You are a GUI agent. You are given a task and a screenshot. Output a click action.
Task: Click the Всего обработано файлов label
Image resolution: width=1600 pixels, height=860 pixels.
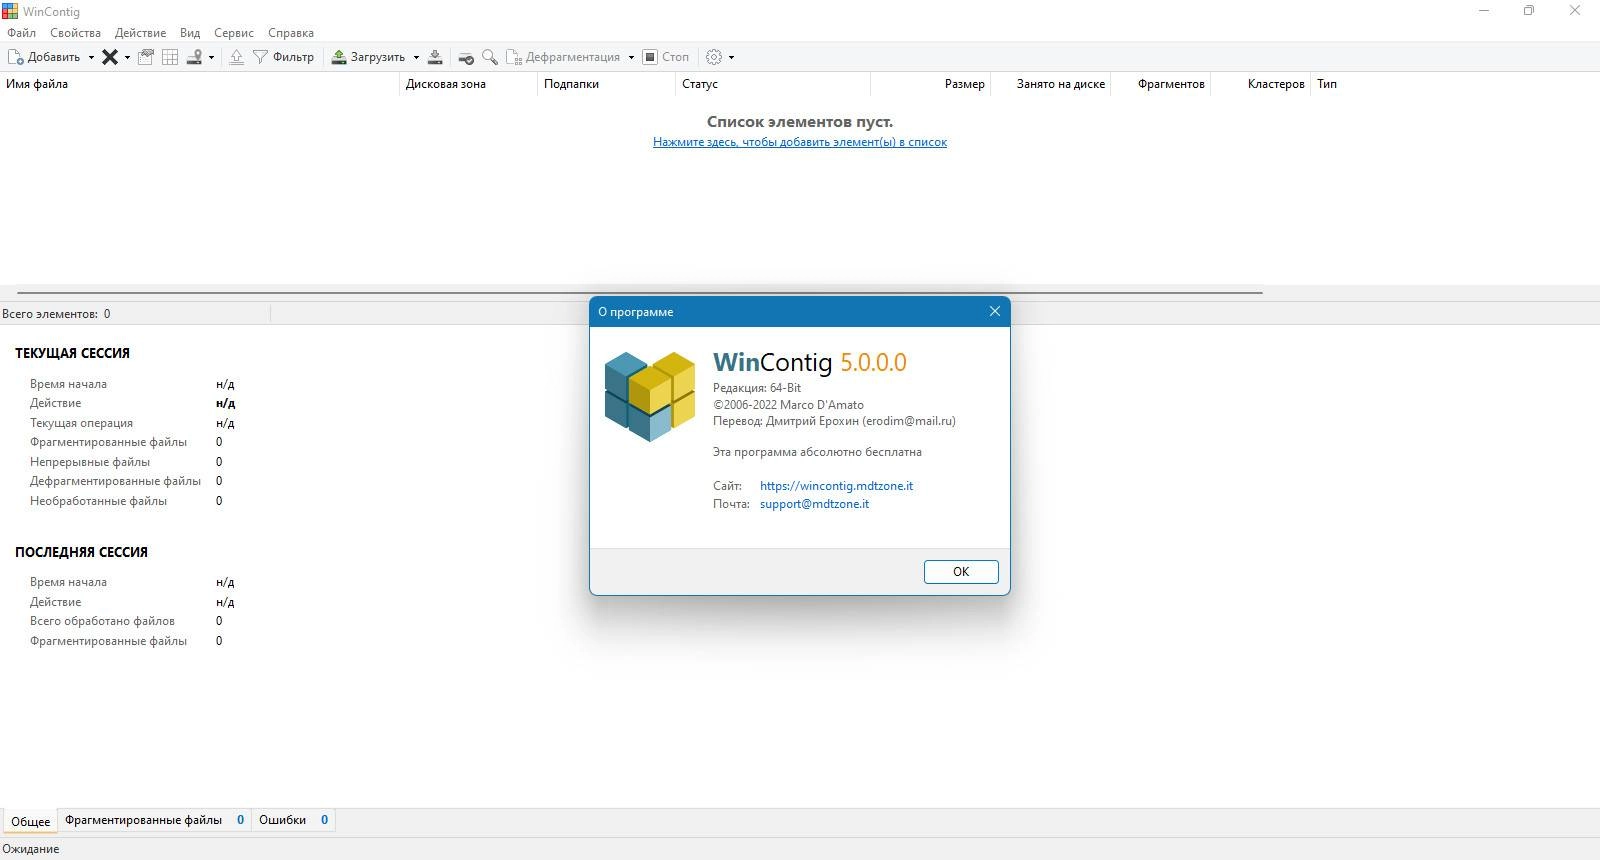tap(102, 621)
